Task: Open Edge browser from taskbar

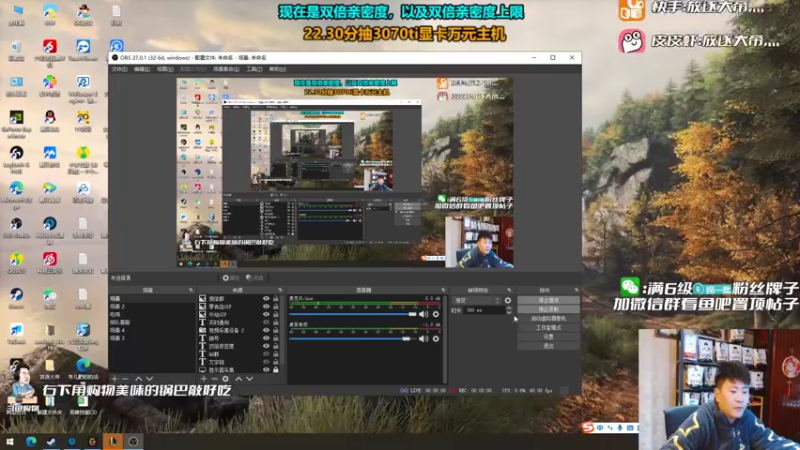Action: (31, 441)
